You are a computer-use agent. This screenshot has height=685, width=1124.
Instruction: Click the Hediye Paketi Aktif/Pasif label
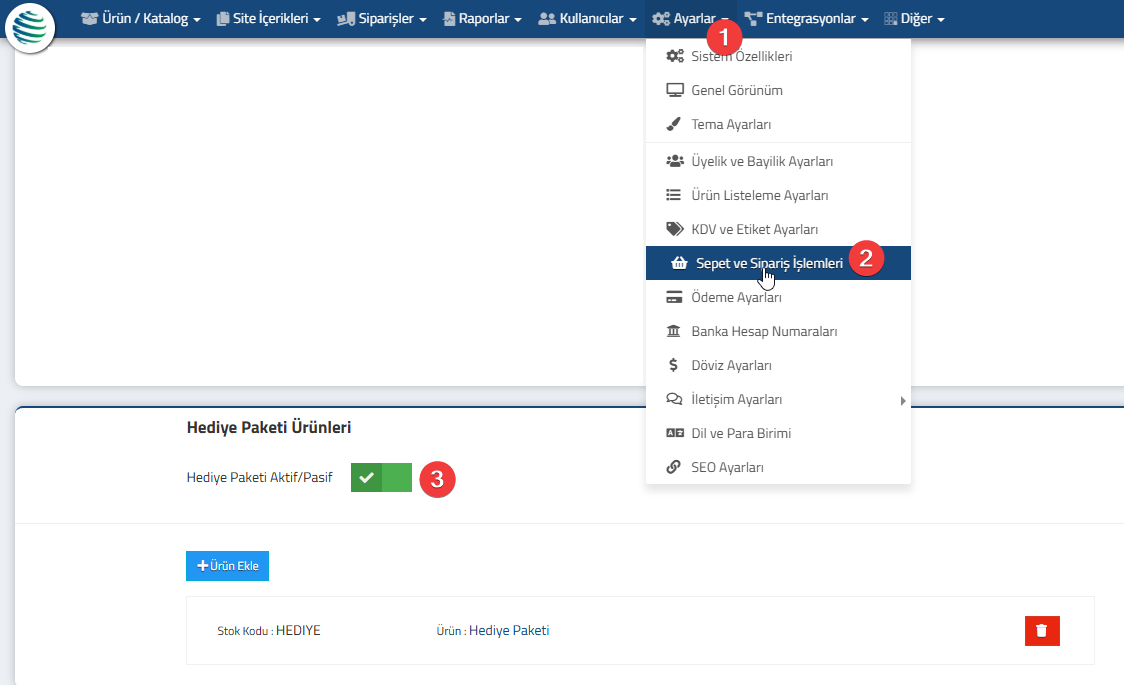tap(259, 477)
